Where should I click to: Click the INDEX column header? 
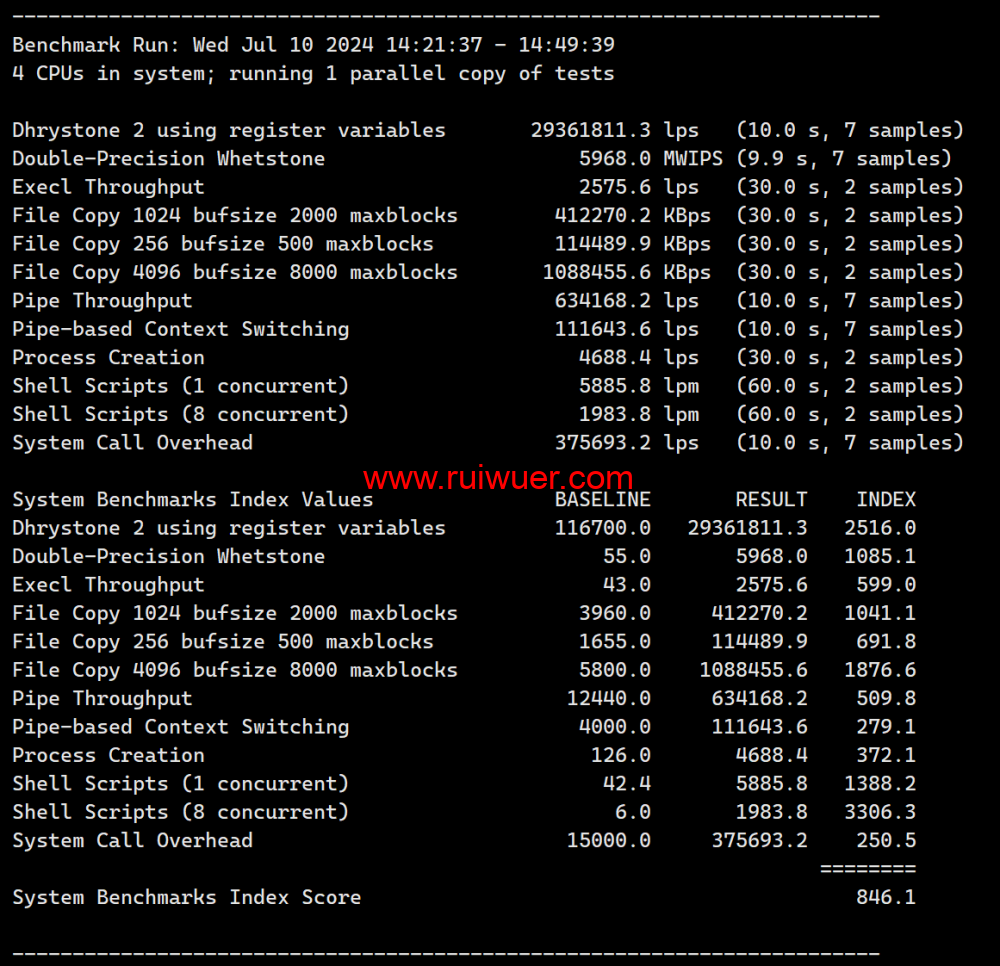click(885, 500)
